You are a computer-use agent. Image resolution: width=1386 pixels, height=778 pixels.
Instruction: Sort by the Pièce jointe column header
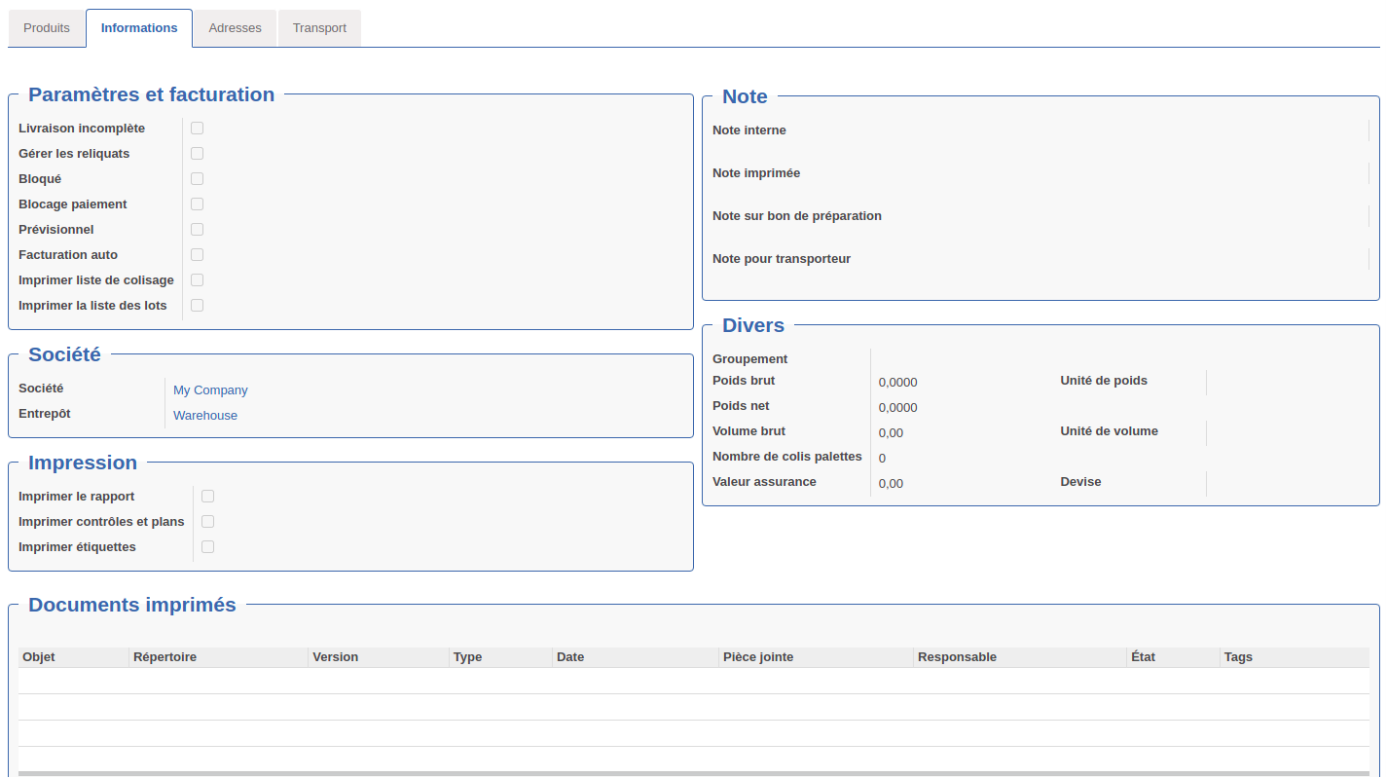pos(816,657)
